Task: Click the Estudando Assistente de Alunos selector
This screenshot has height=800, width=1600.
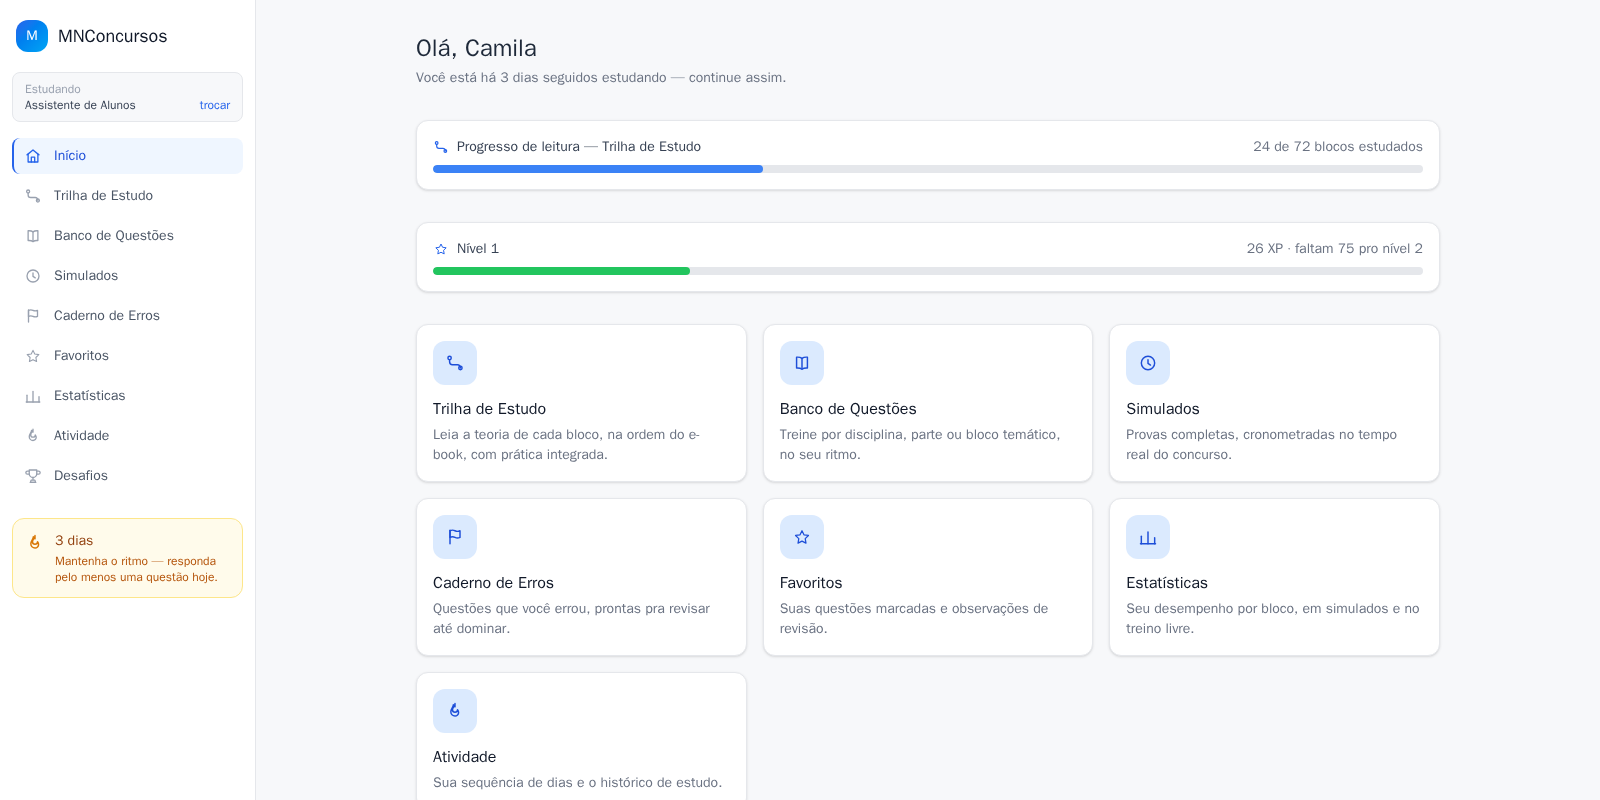Action: (127, 97)
